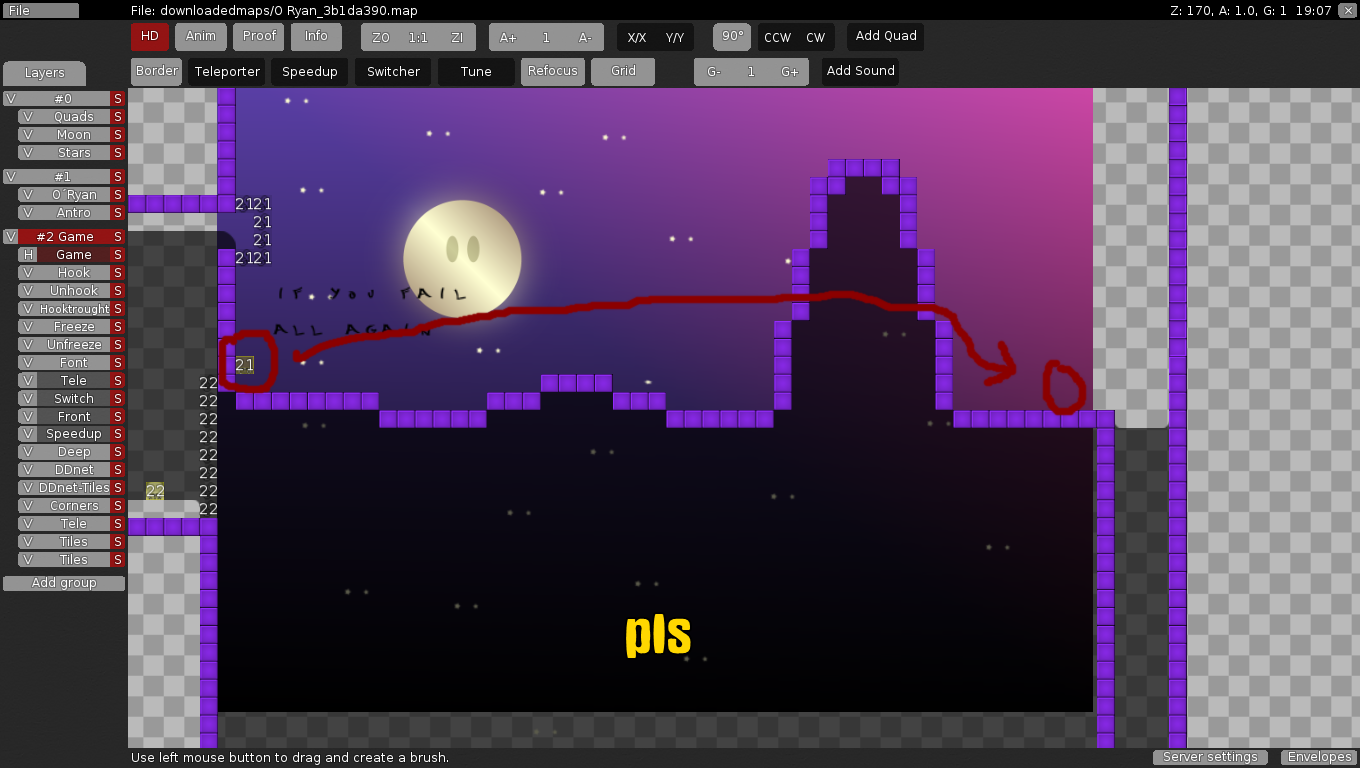The width and height of the screenshot is (1360, 768).
Task: Zoom in with the ZI button
Action: point(457,37)
